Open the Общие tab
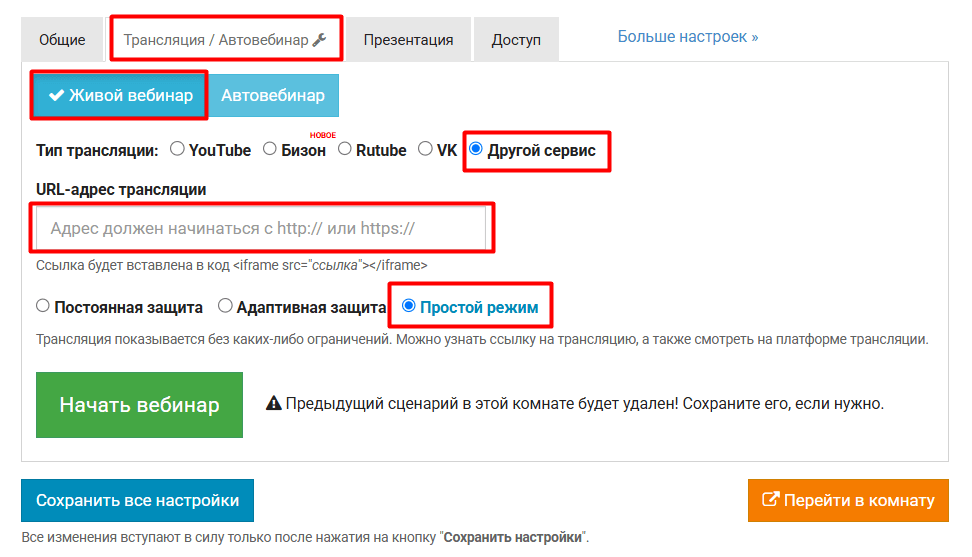Screen dimensions: 972x557 pos(62,40)
